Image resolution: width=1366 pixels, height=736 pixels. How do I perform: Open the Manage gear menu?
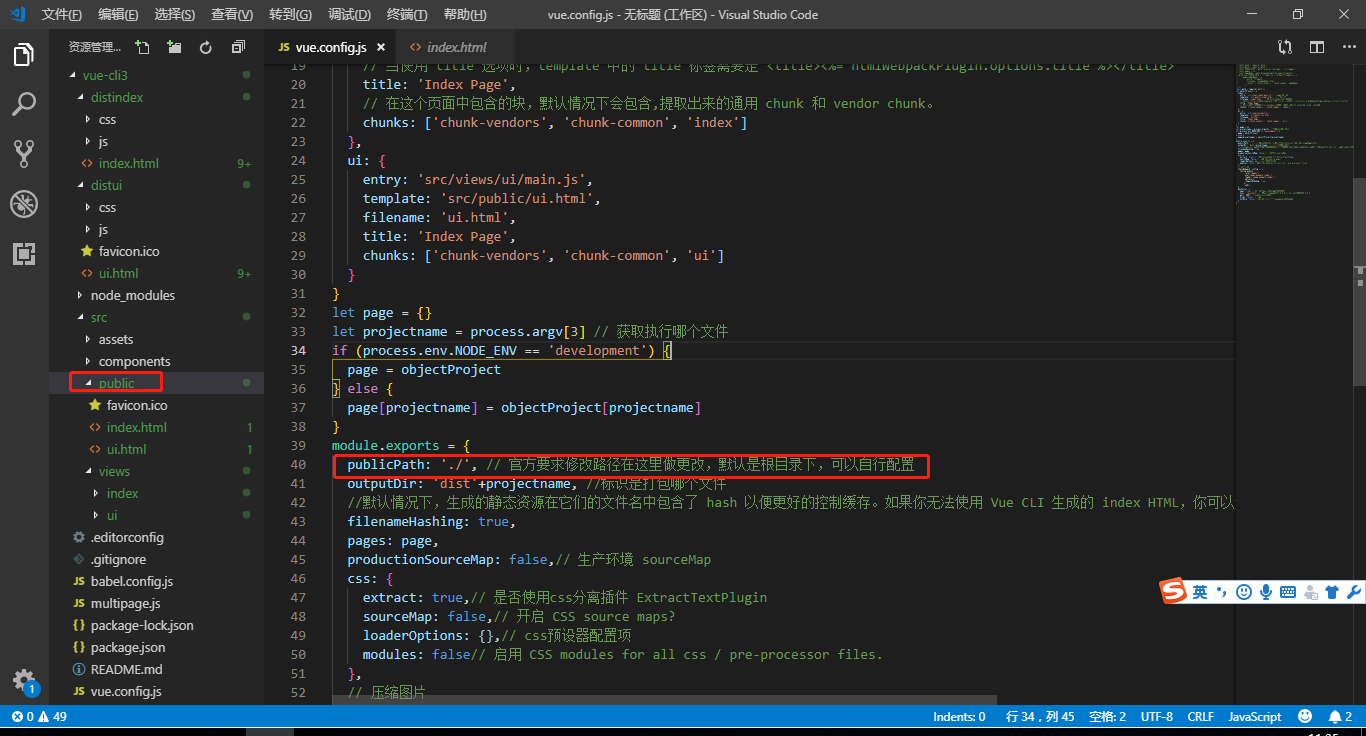(24, 681)
